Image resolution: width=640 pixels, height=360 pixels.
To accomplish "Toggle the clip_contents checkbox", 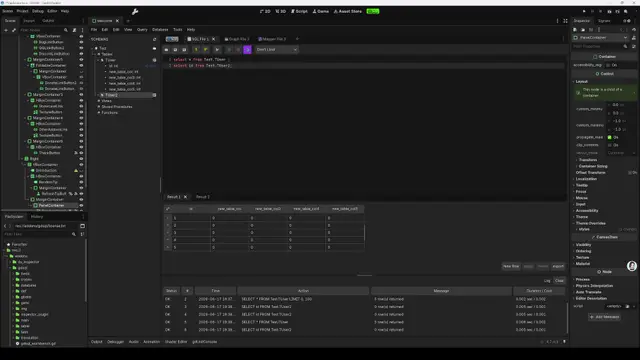I will 610,145.
